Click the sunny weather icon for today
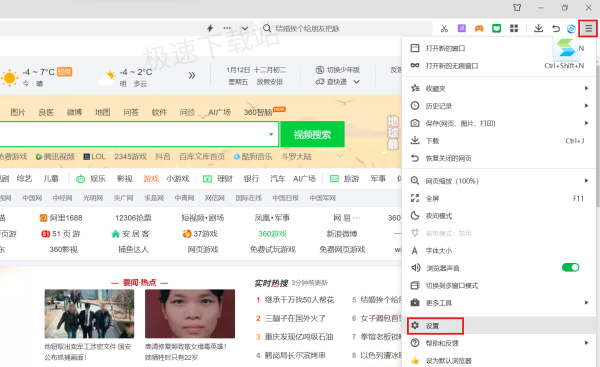The height and width of the screenshot is (367, 600). [10, 78]
